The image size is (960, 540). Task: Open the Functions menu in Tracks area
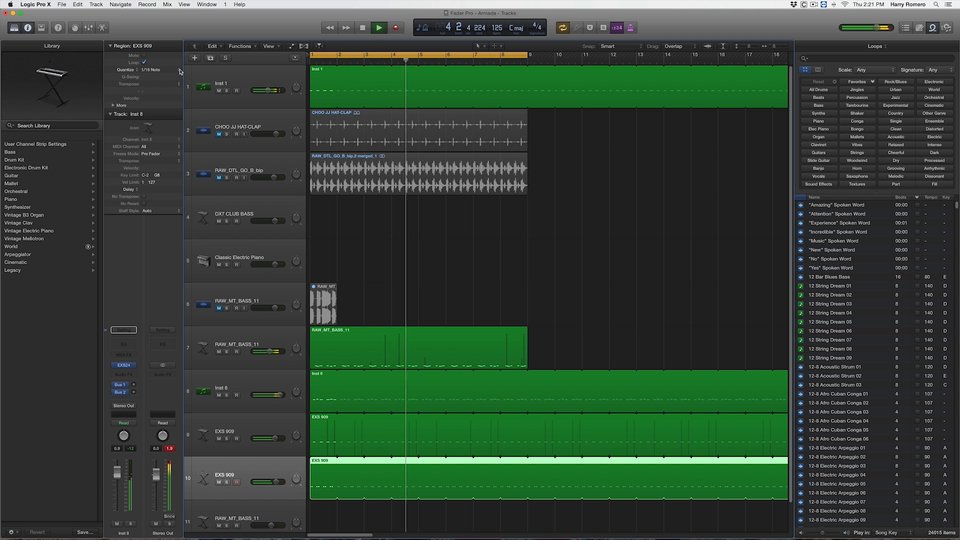click(242, 46)
